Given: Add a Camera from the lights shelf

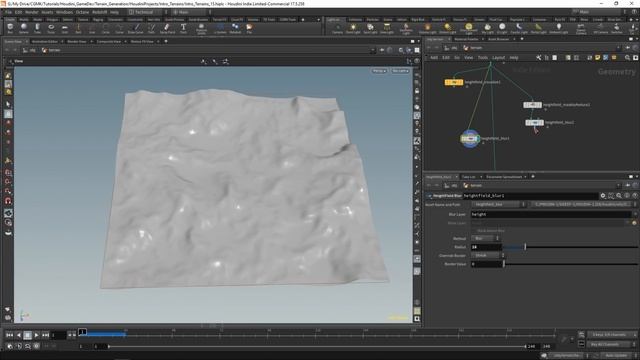Looking at the screenshot, I should click(337, 28).
